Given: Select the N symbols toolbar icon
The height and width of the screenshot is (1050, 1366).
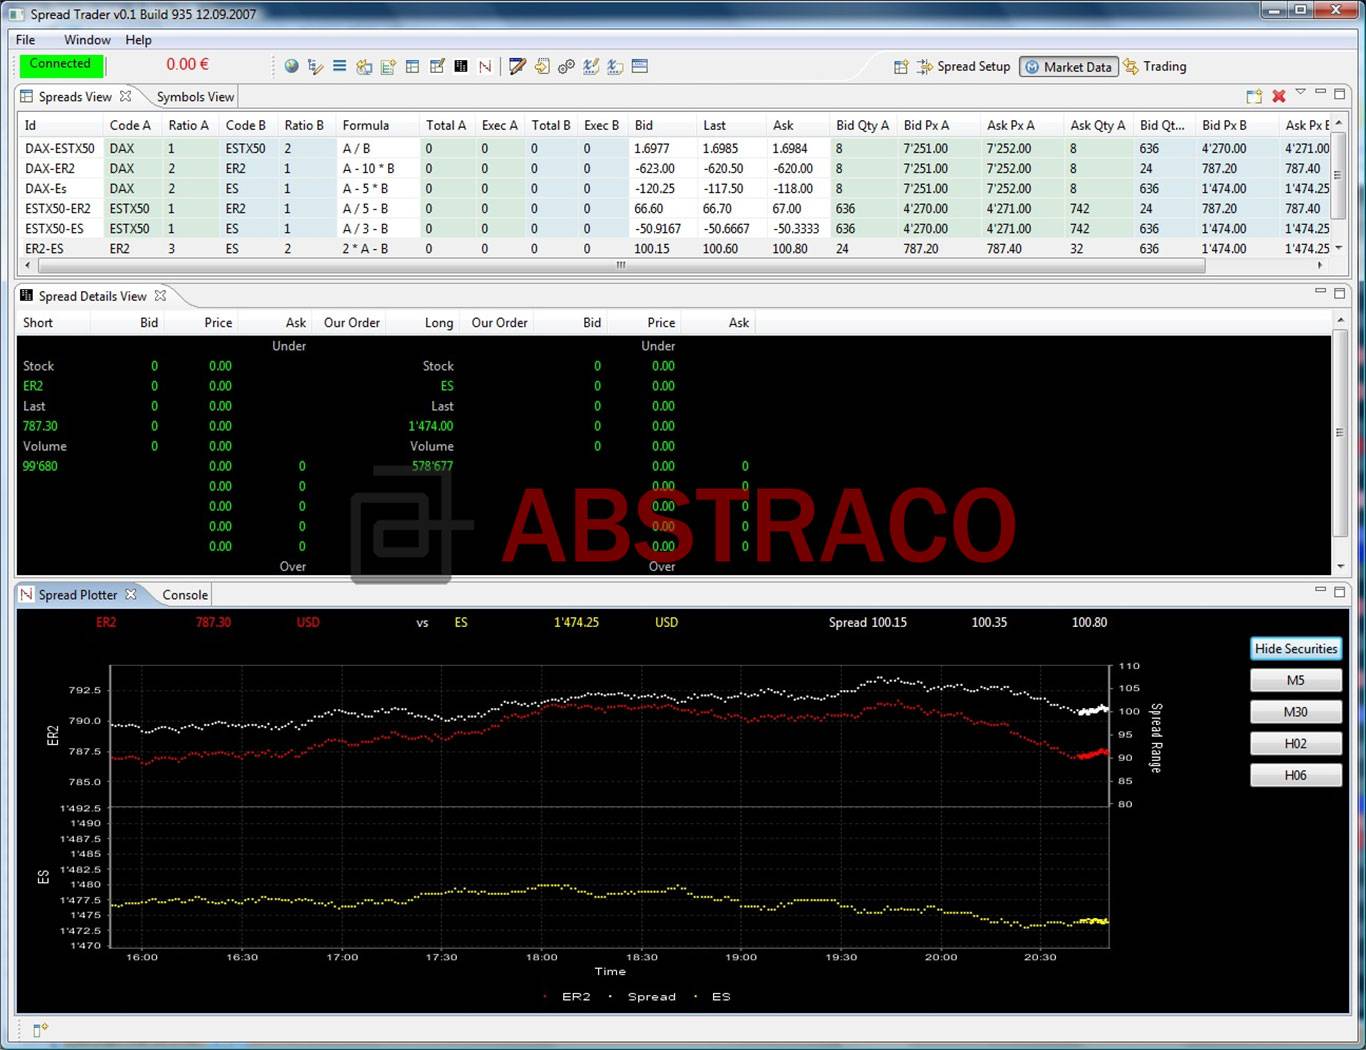Looking at the screenshot, I should click(x=484, y=66).
